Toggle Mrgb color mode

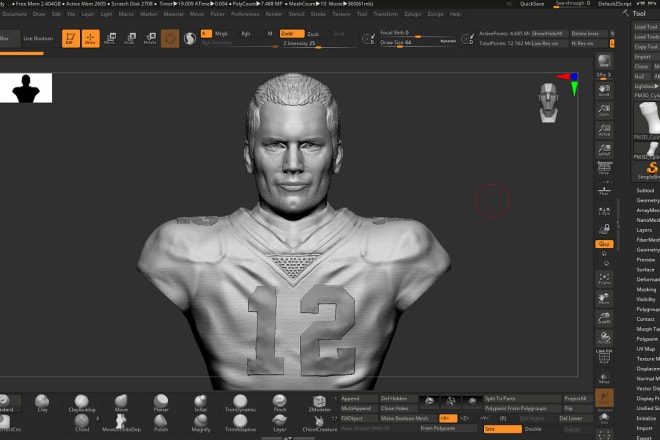(221, 34)
